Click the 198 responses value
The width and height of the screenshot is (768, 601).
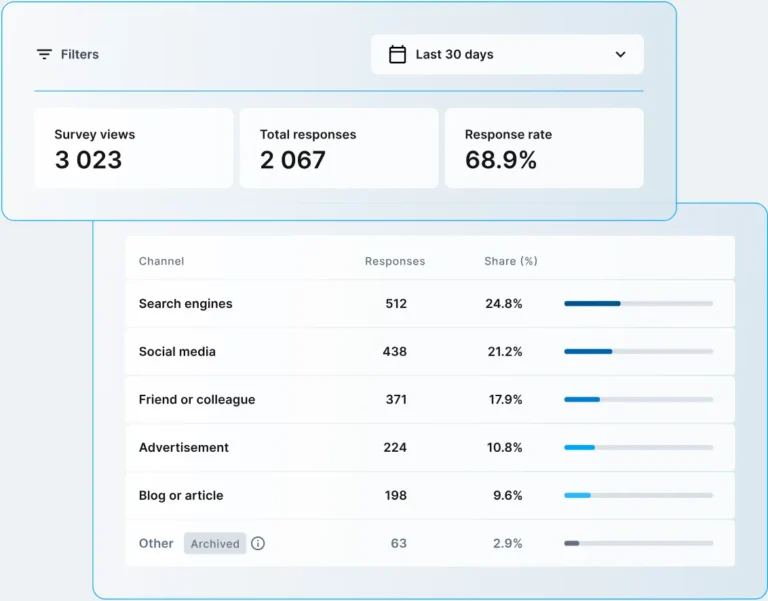pos(396,496)
